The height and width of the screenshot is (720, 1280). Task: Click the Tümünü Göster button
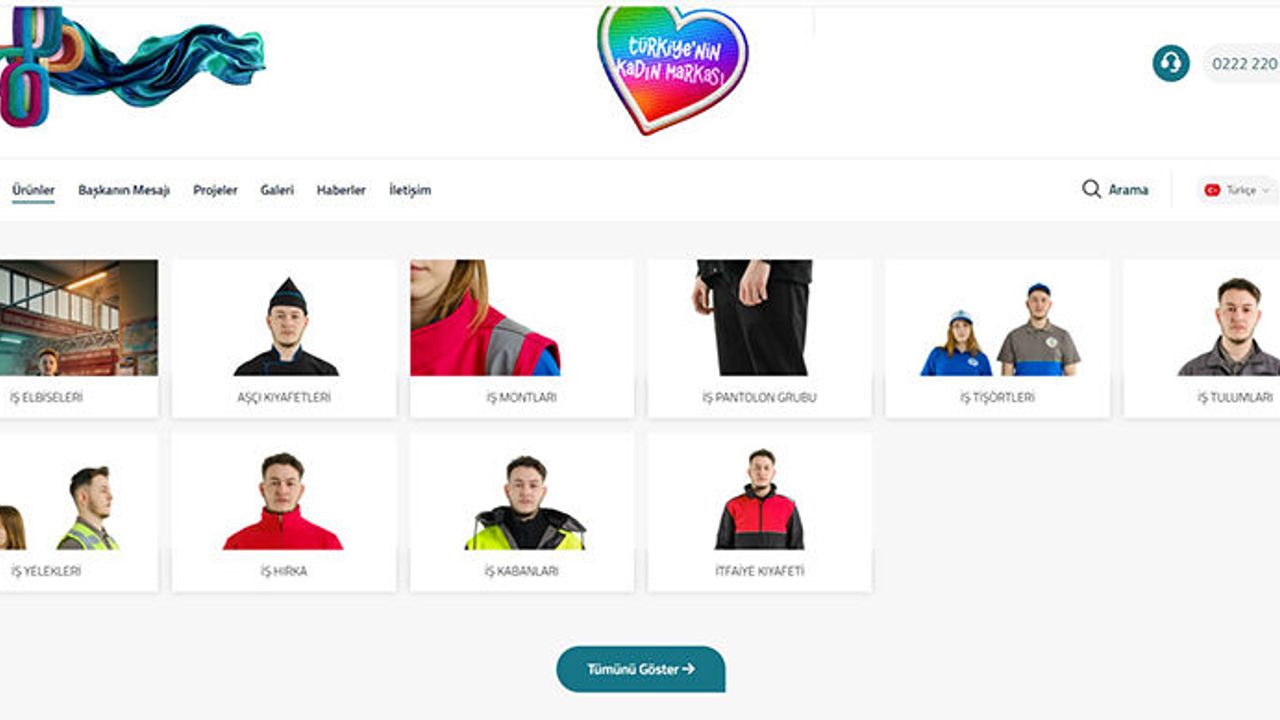[640, 669]
